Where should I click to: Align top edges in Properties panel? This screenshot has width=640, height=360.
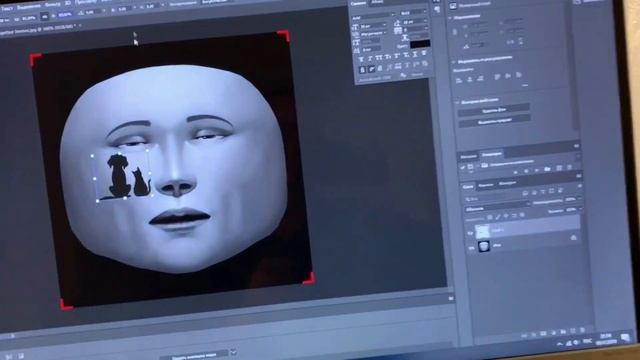point(498,76)
